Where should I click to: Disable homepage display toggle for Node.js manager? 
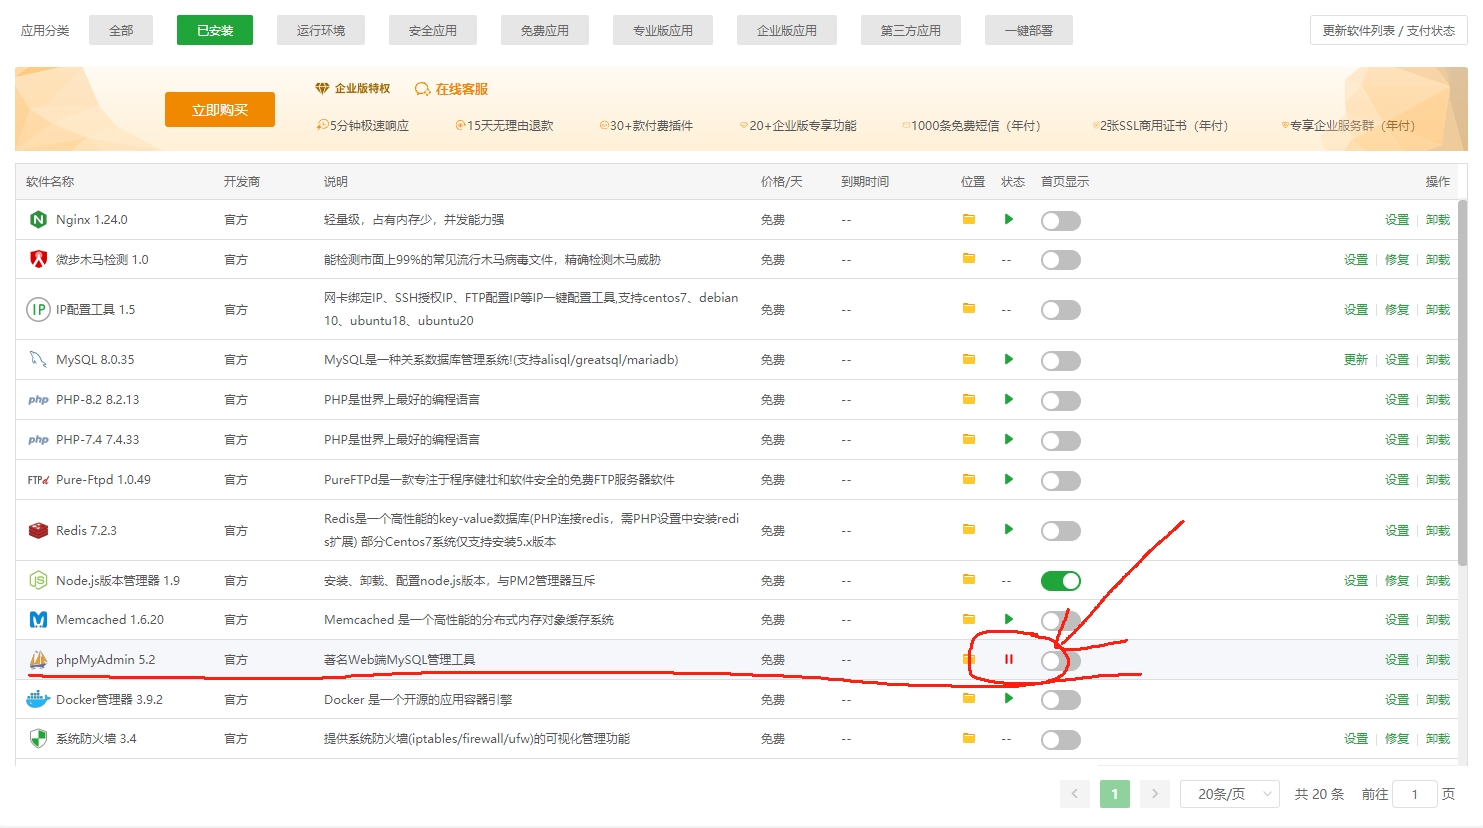[1060, 581]
